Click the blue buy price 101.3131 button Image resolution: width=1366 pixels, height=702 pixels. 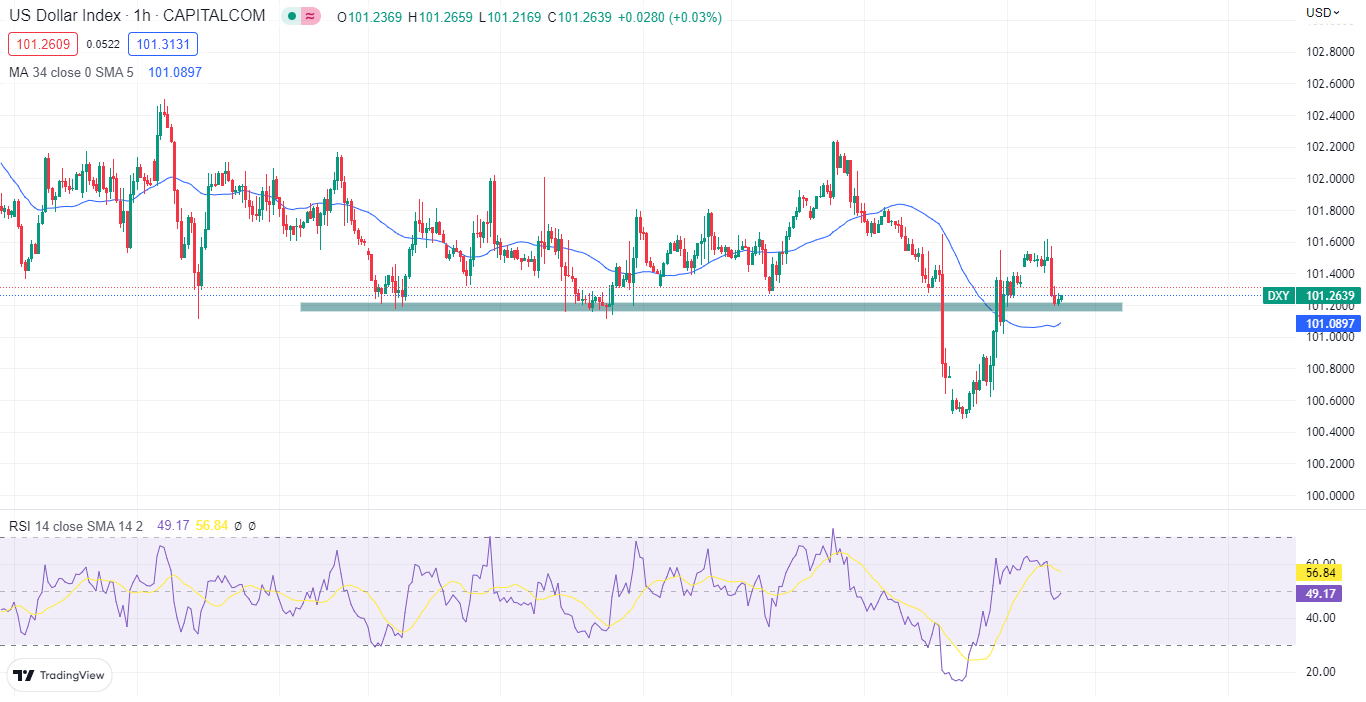click(x=163, y=44)
